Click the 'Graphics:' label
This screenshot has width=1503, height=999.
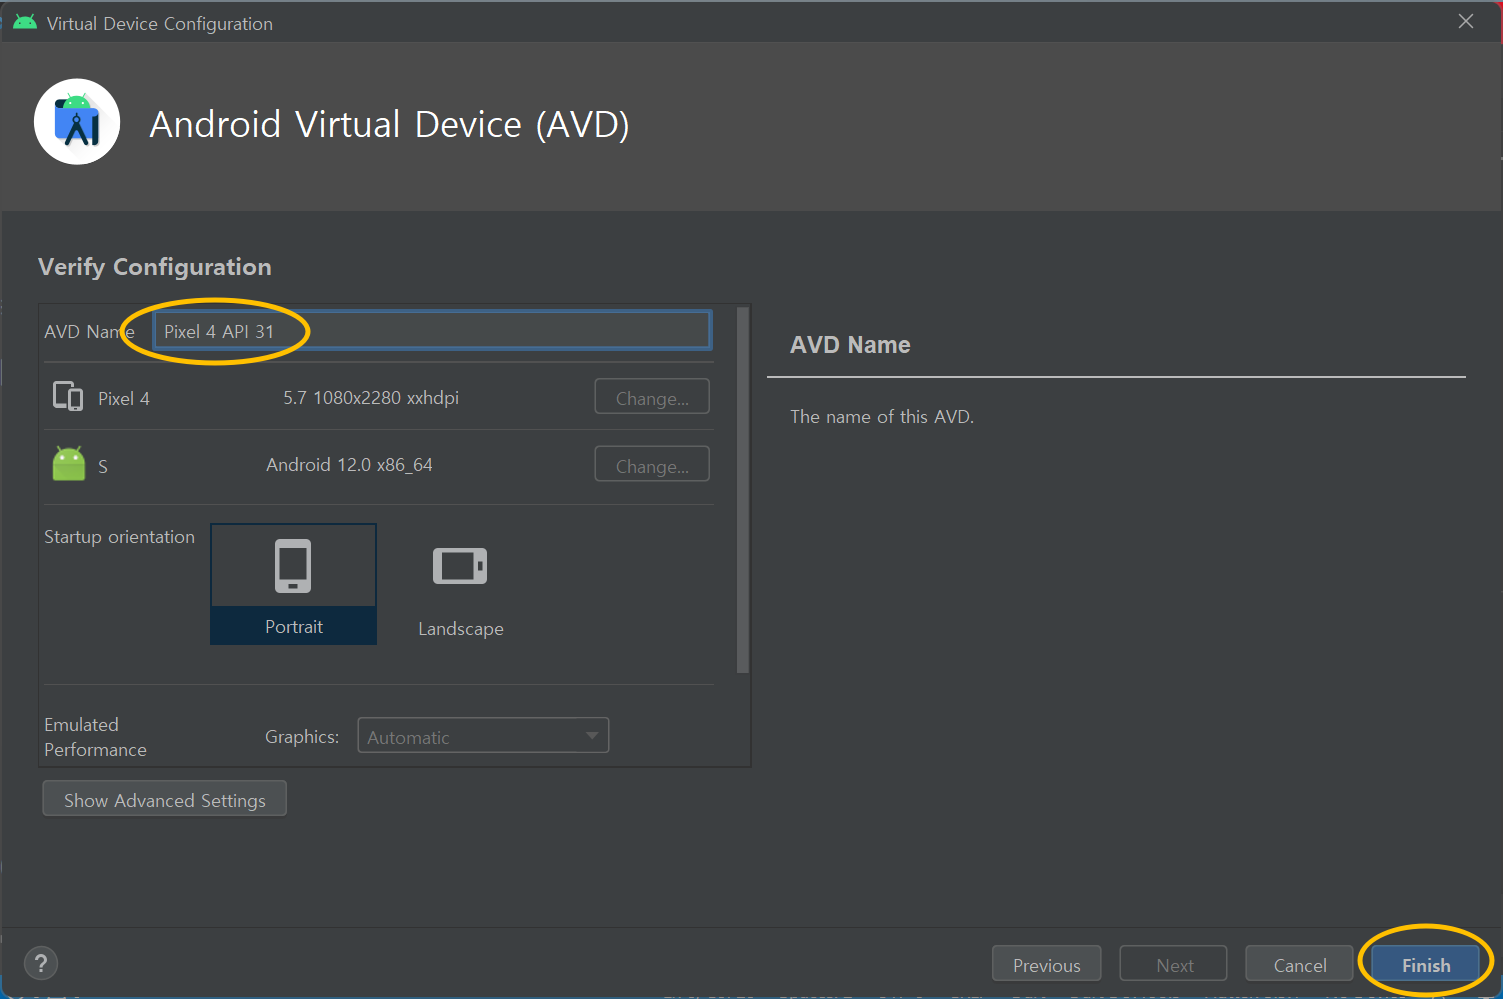tap(302, 736)
